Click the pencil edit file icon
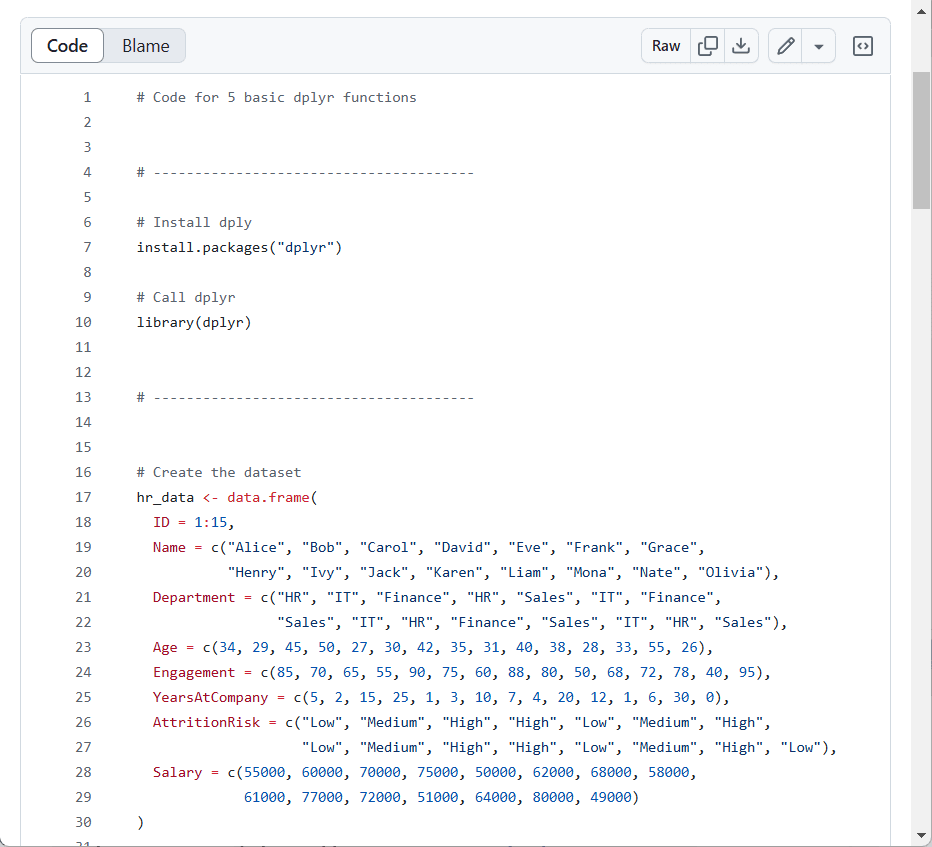 click(786, 46)
